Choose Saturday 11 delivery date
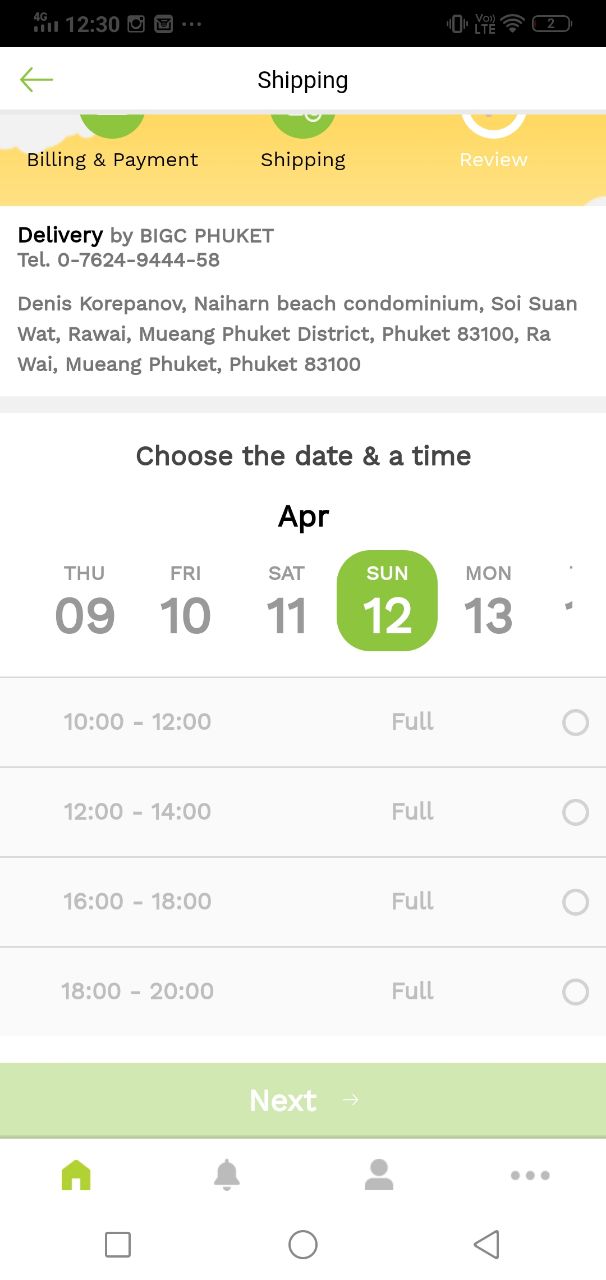This screenshot has height=1280, width=606. click(286, 601)
